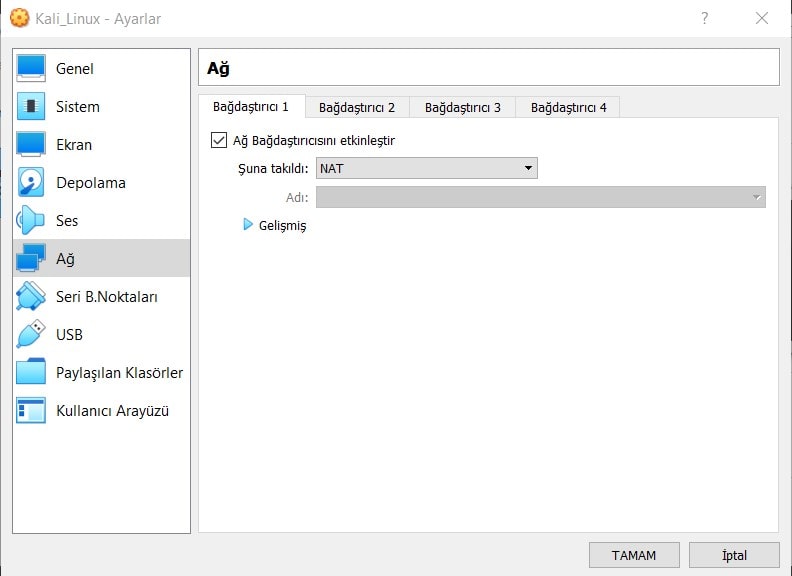Select the Depolama label in sidebar

(x=91, y=183)
